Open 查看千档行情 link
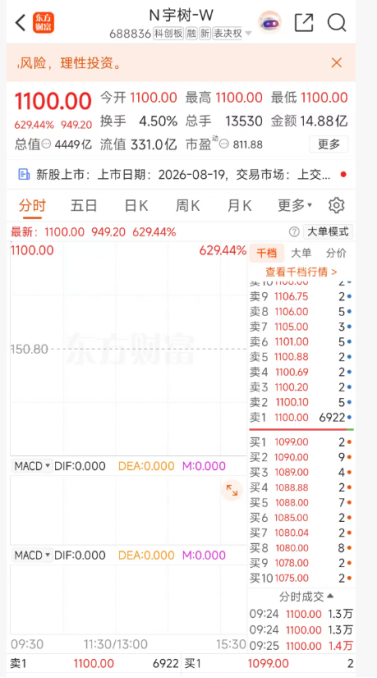 tap(301, 272)
